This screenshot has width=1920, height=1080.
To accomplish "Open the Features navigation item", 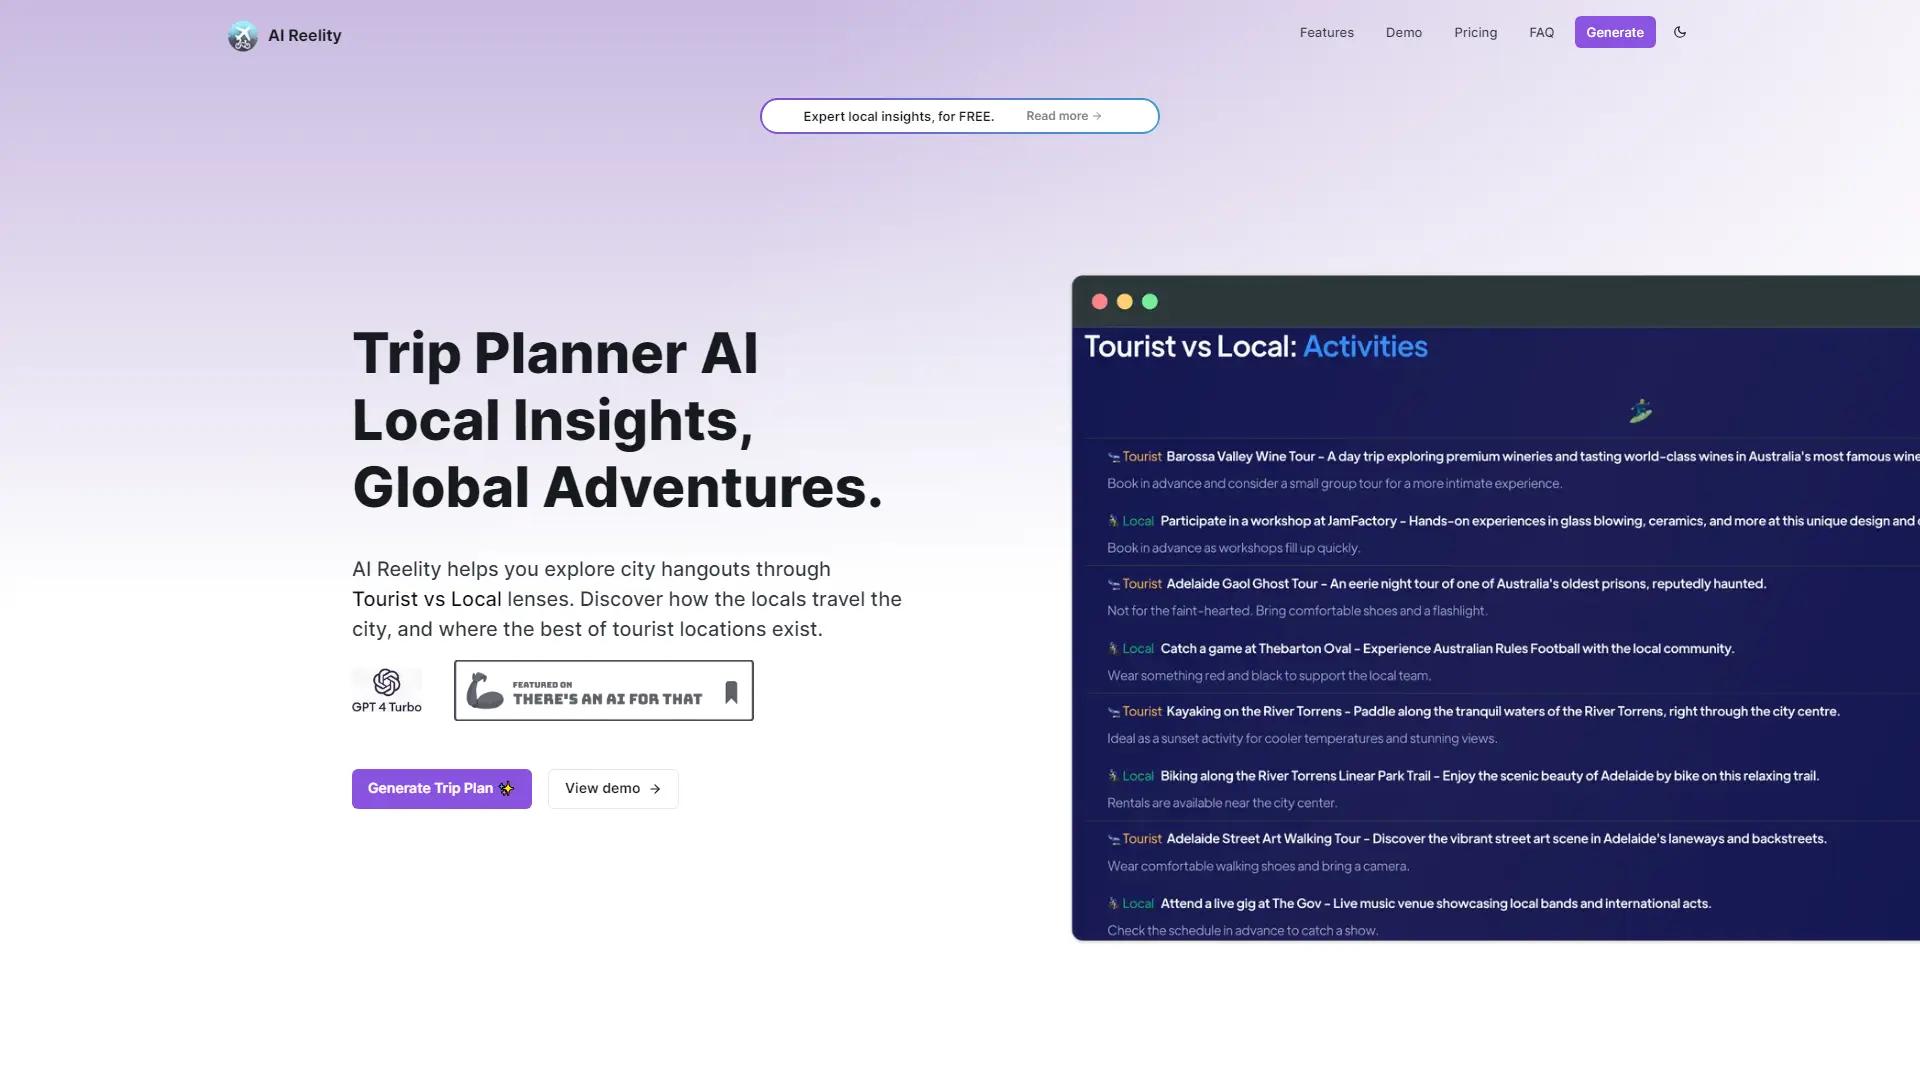I will 1326,32.
